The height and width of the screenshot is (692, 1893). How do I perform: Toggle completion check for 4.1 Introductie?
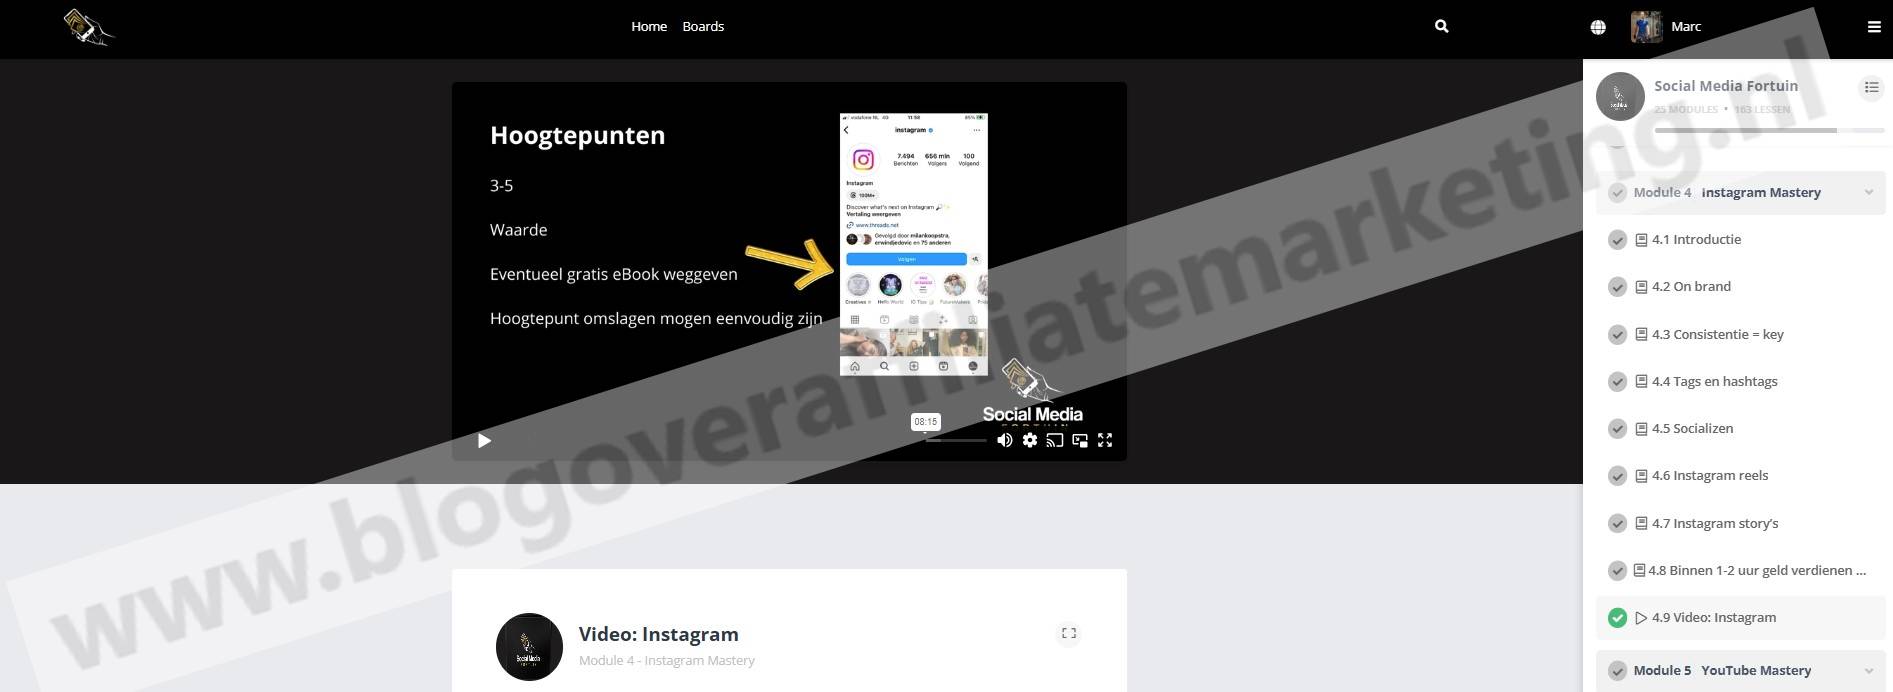click(1617, 240)
